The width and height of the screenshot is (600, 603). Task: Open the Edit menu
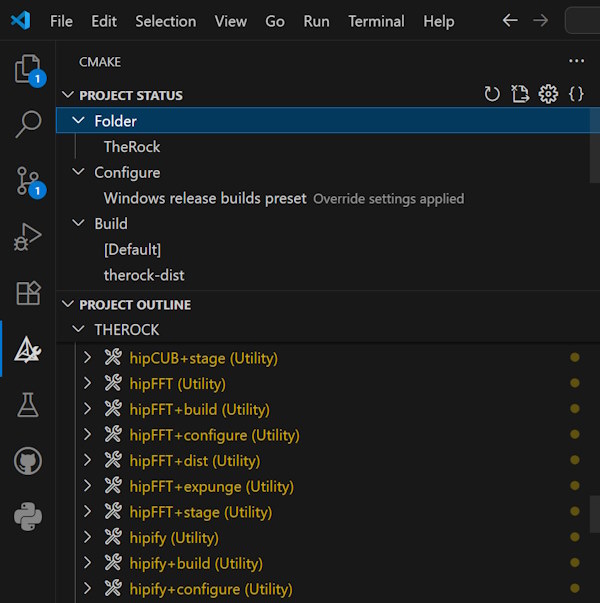[104, 21]
